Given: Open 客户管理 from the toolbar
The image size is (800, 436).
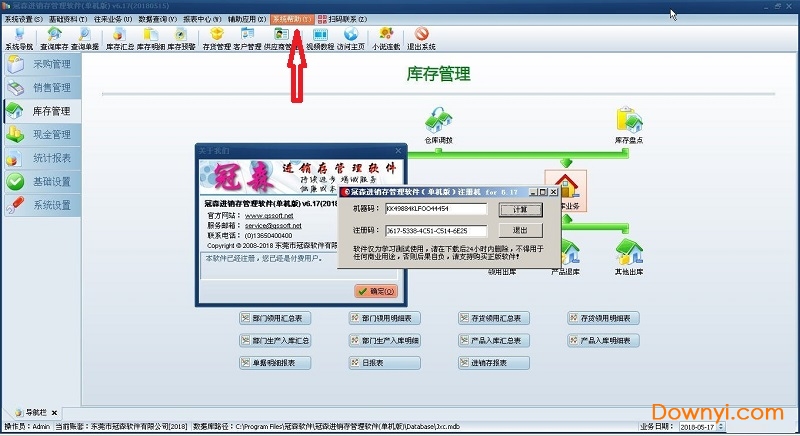Looking at the screenshot, I should click(247, 39).
